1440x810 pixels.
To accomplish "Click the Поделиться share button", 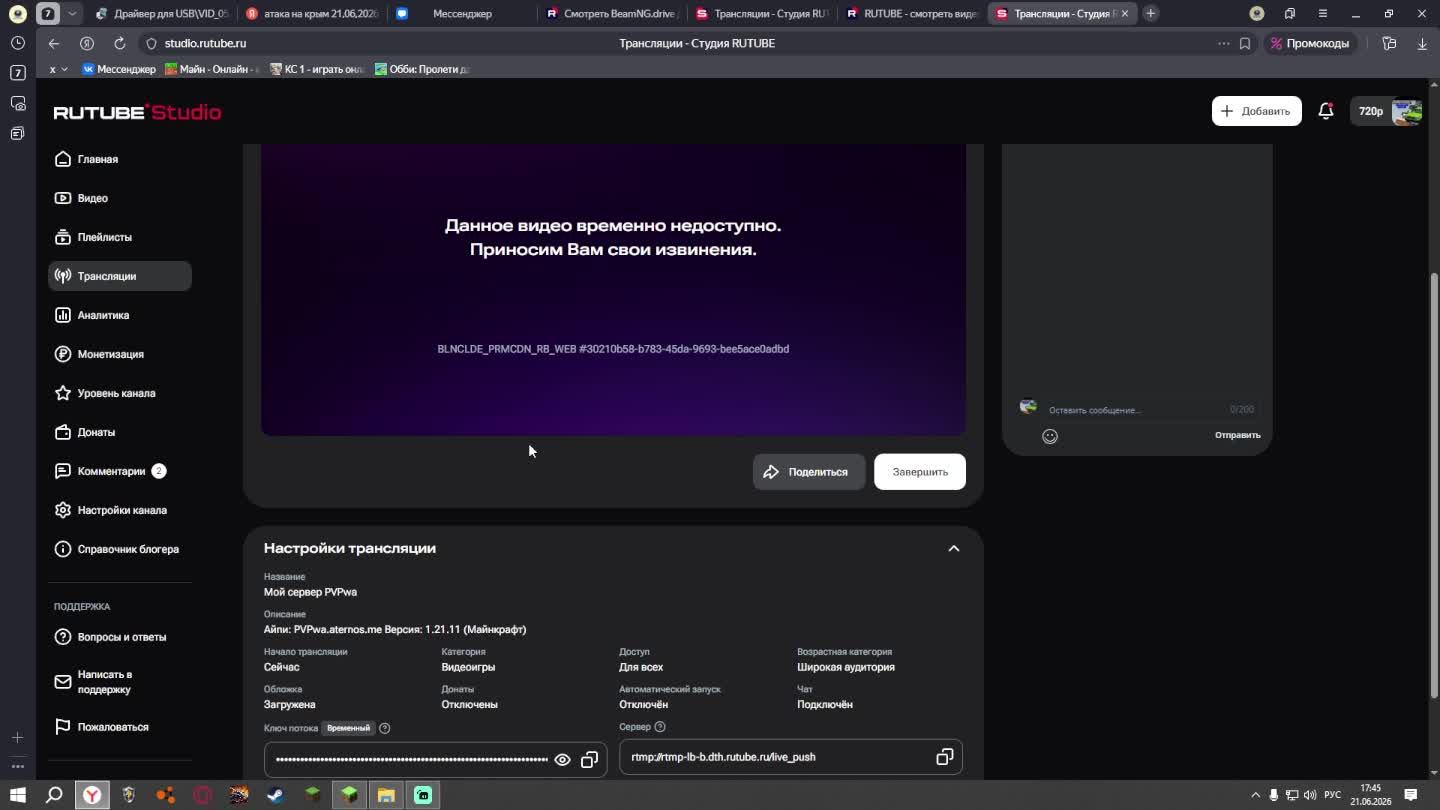I will (808, 472).
